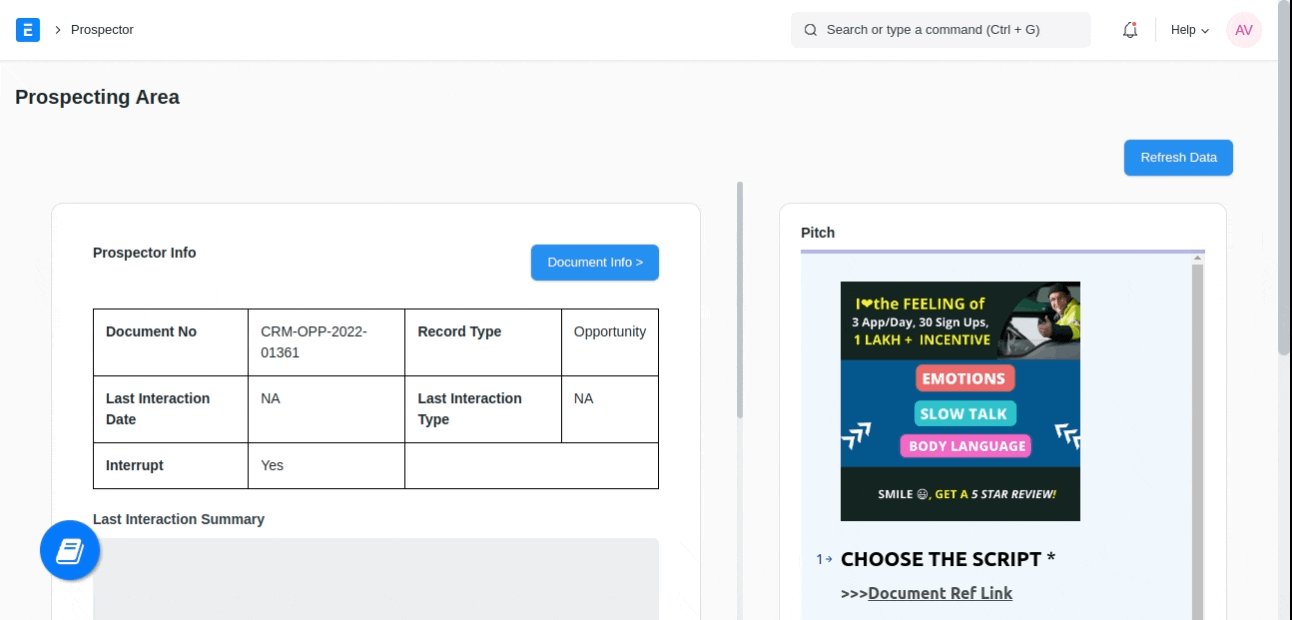This screenshot has height=620, width=1292.
Task: Open the AV user avatar menu
Action: [1244, 30]
